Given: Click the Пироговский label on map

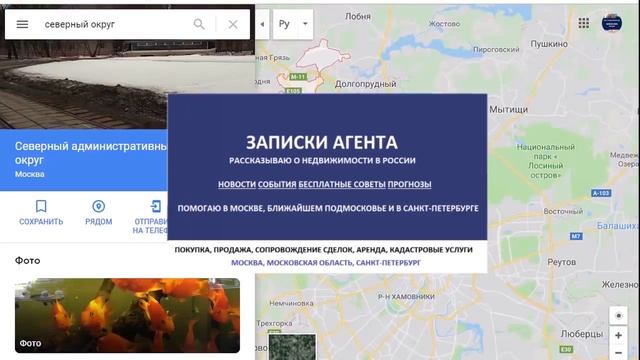Looking at the screenshot, I should (496, 49).
